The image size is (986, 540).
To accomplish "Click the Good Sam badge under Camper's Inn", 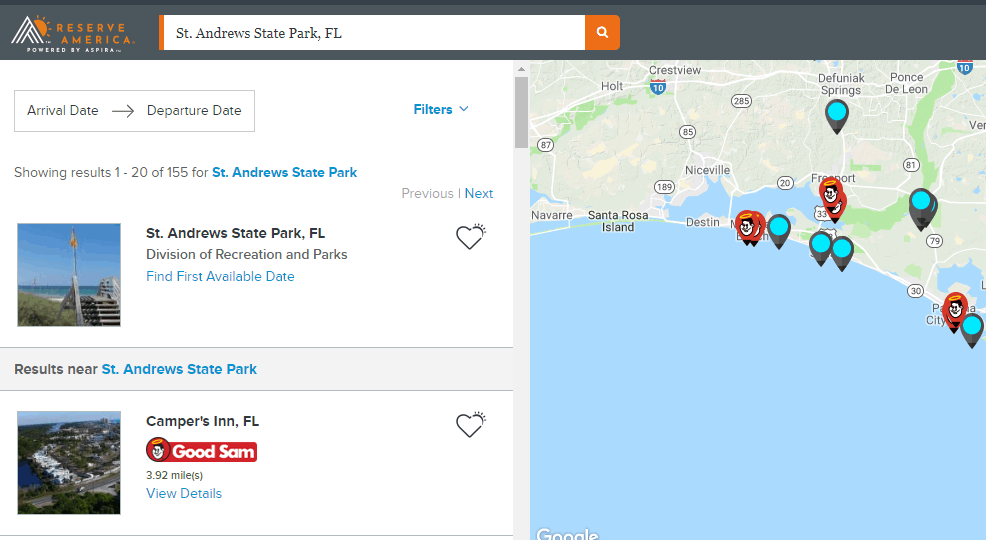I will click(201, 450).
